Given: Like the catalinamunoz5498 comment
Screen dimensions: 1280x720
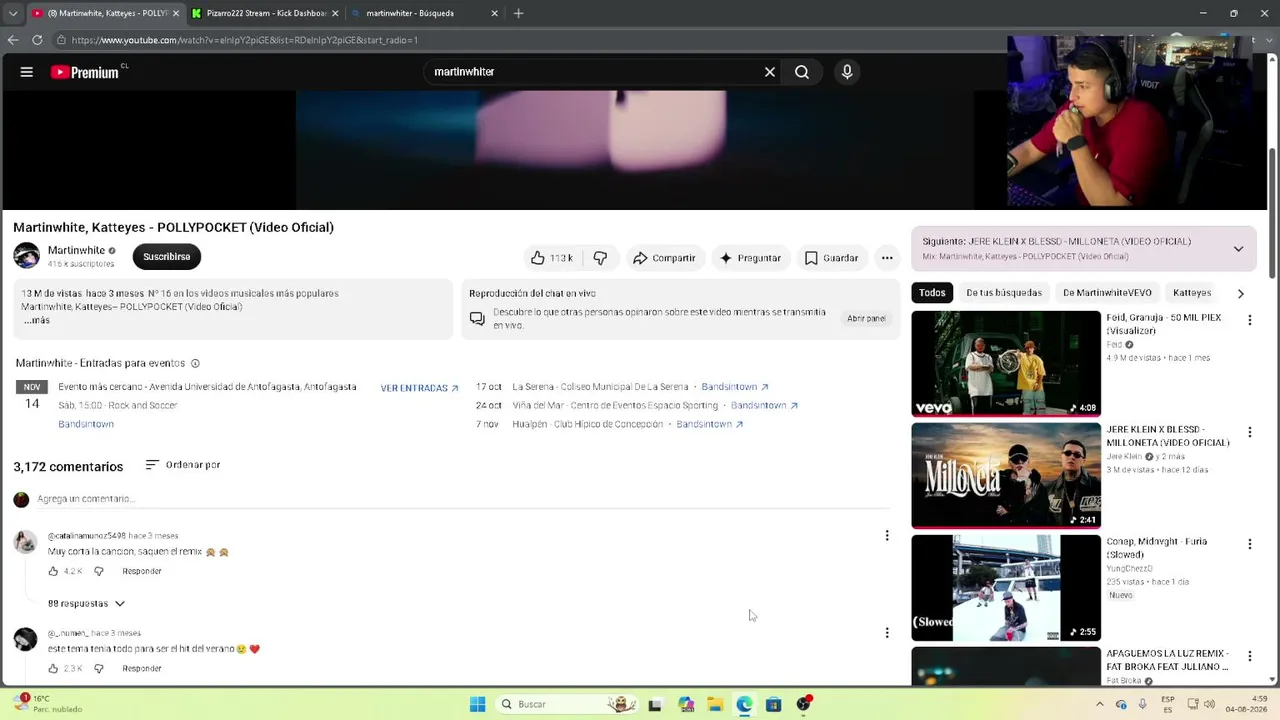Looking at the screenshot, I should click(54, 571).
